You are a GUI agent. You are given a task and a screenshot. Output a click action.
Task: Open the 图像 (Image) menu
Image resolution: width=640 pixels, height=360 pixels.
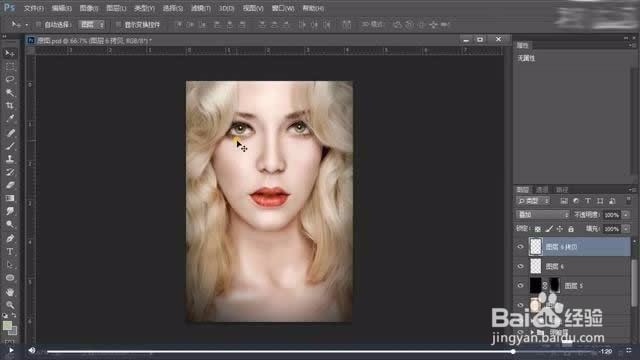[89, 8]
